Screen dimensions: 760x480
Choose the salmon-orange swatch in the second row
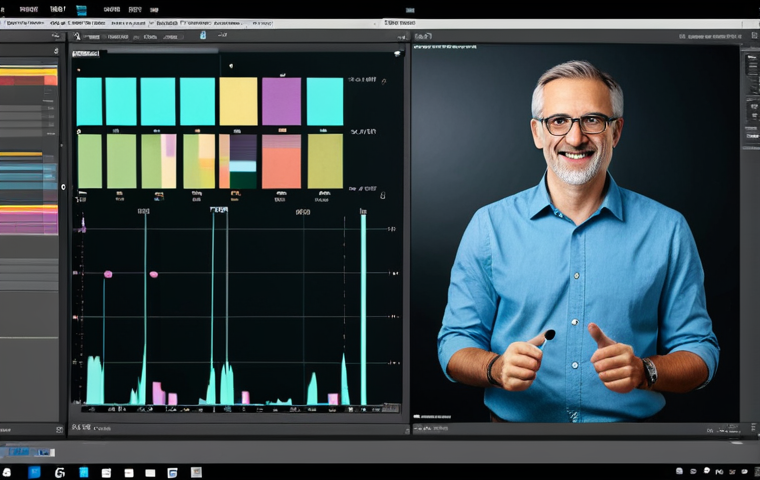pos(282,161)
